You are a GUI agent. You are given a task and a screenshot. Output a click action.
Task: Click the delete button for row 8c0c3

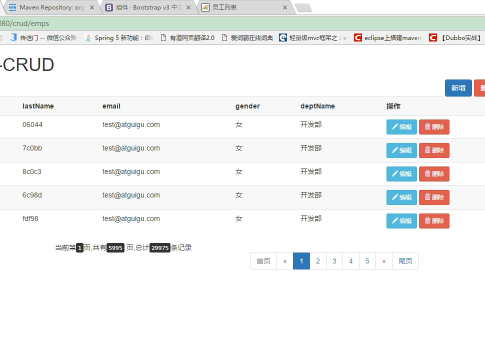[434, 174]
